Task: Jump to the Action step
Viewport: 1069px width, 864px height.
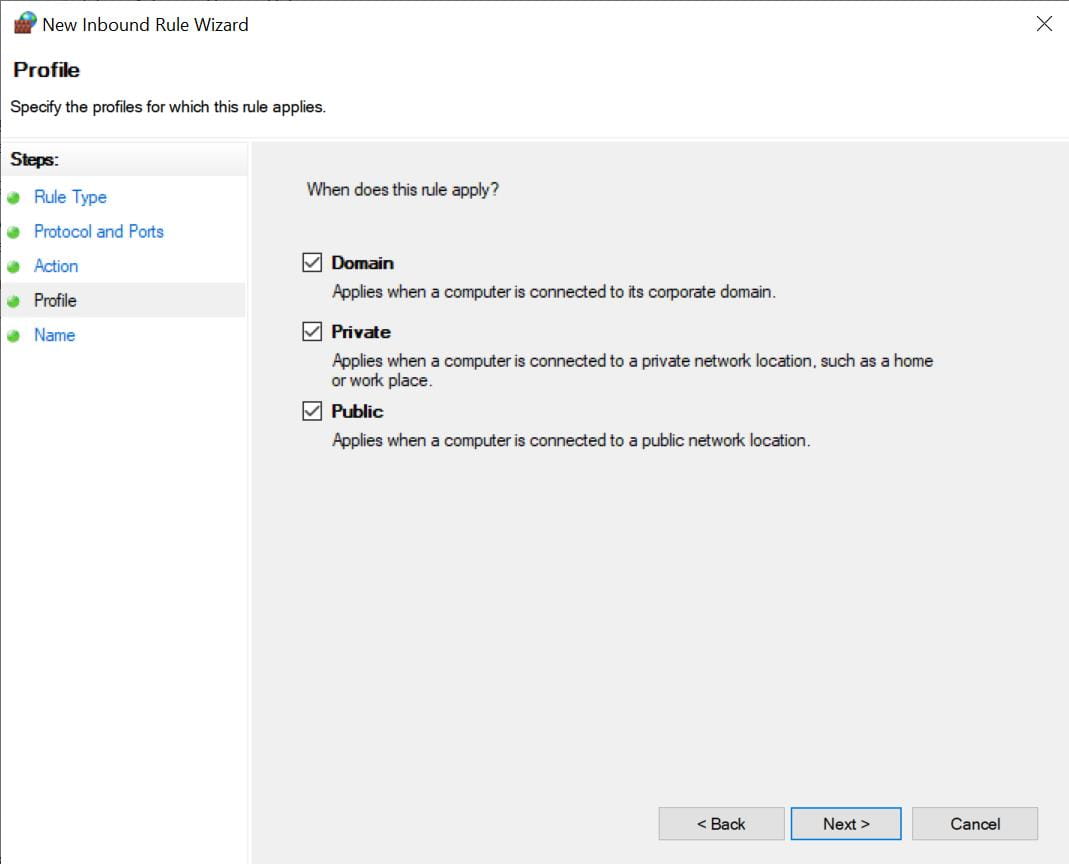Action: [56, 266]
